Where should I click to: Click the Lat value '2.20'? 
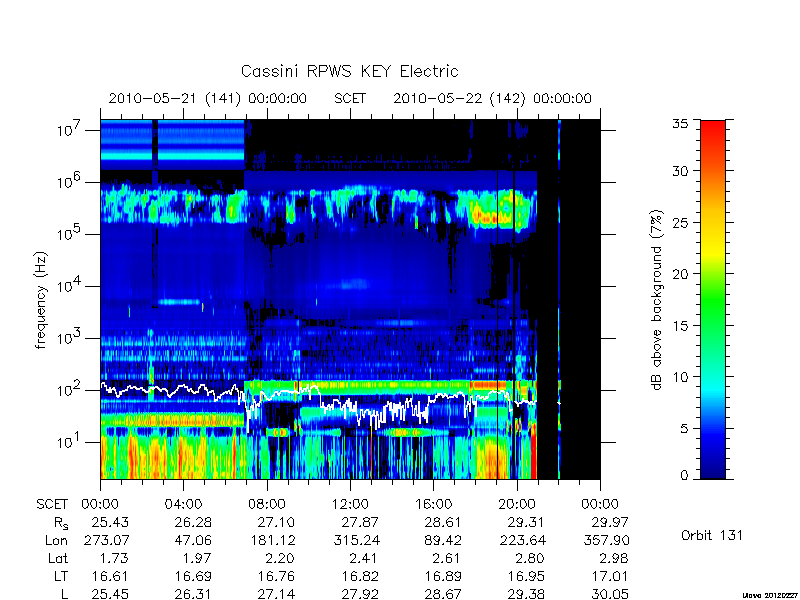280,558
